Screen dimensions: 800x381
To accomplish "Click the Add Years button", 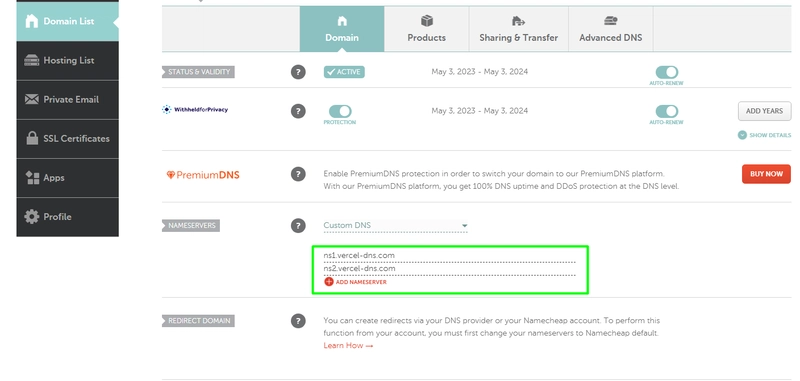I will pos(764,111).
